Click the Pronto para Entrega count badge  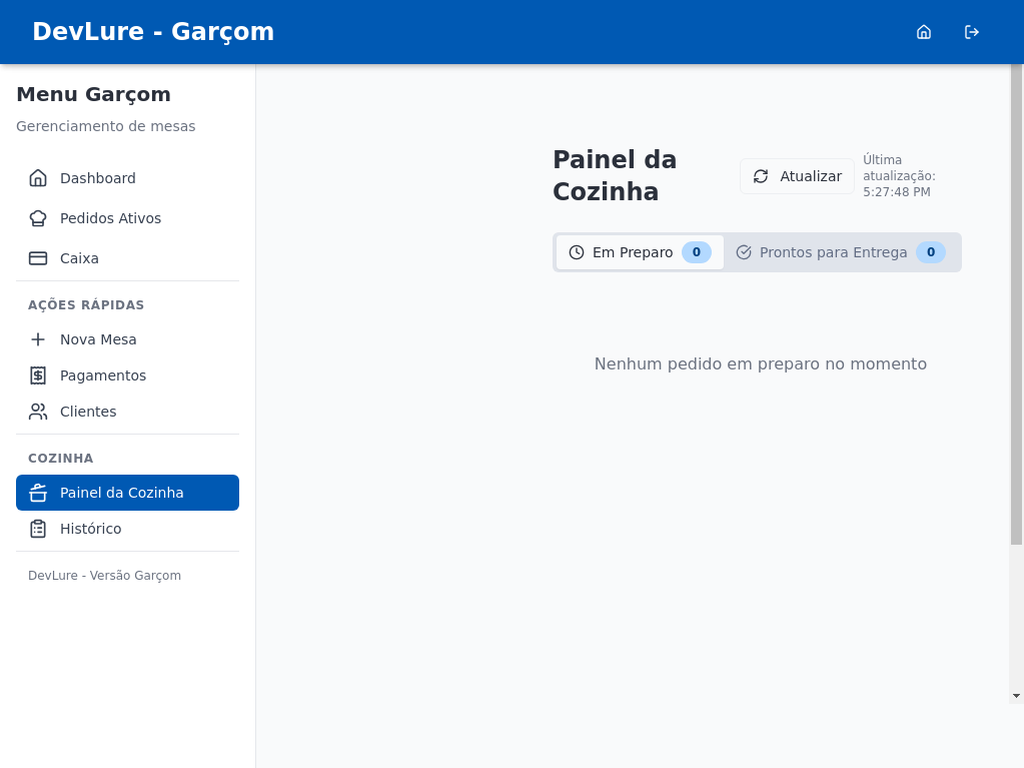coord(930,252)
